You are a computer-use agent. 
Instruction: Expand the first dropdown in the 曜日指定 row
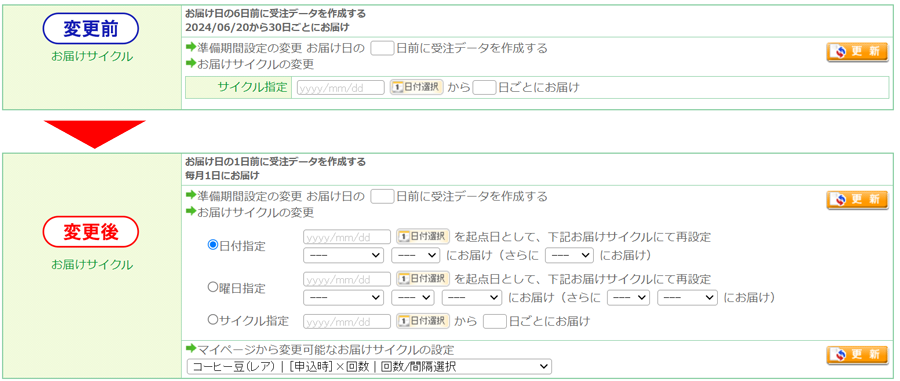(x=343, y=298)
